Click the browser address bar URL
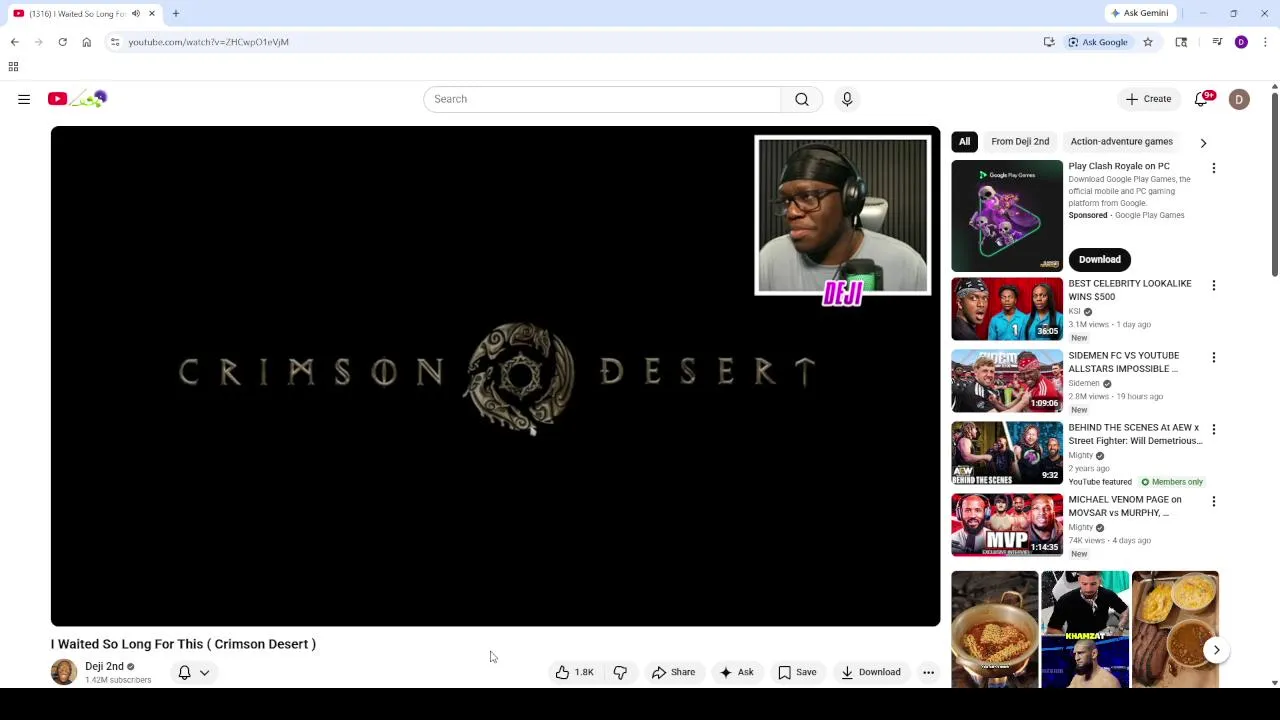The width and height of the screenshot is (1280, 720). point(208,42)
